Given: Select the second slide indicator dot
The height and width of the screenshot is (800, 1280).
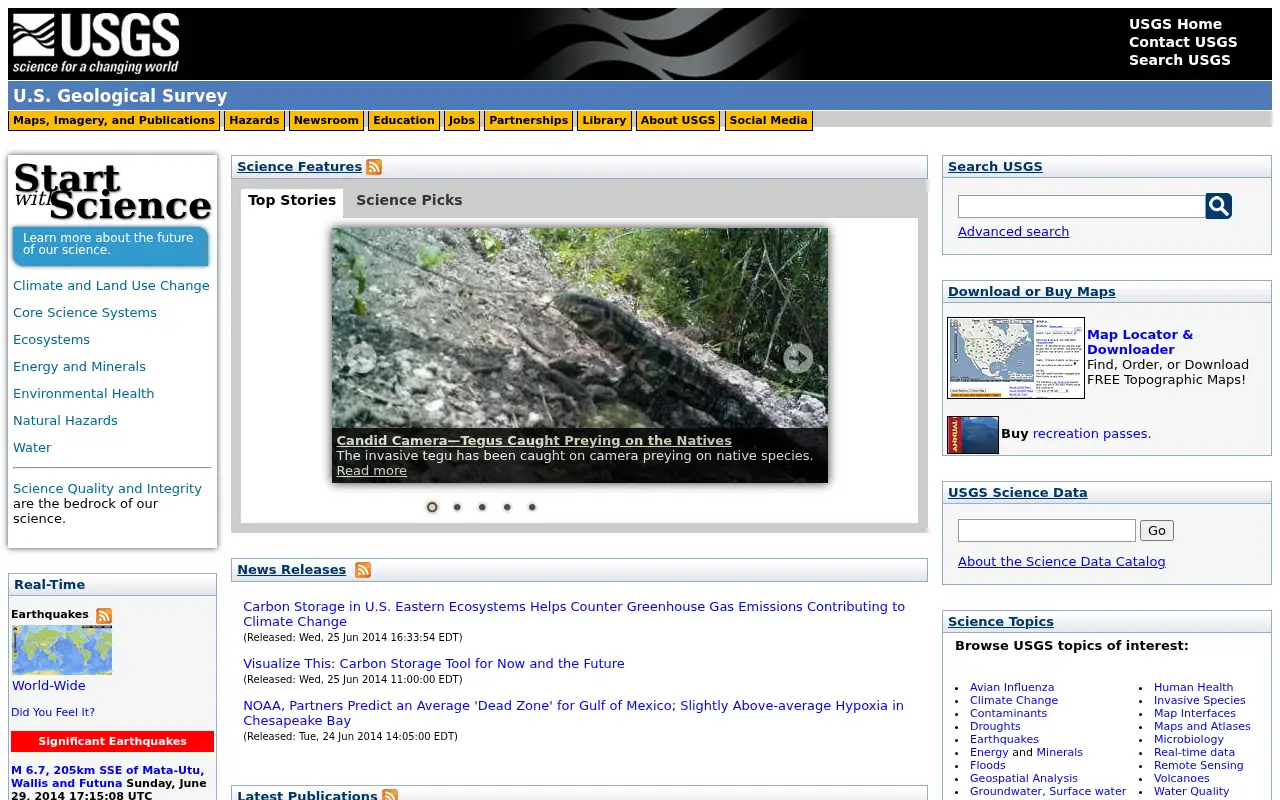Looking at the screenshot, I should point(457,507).
